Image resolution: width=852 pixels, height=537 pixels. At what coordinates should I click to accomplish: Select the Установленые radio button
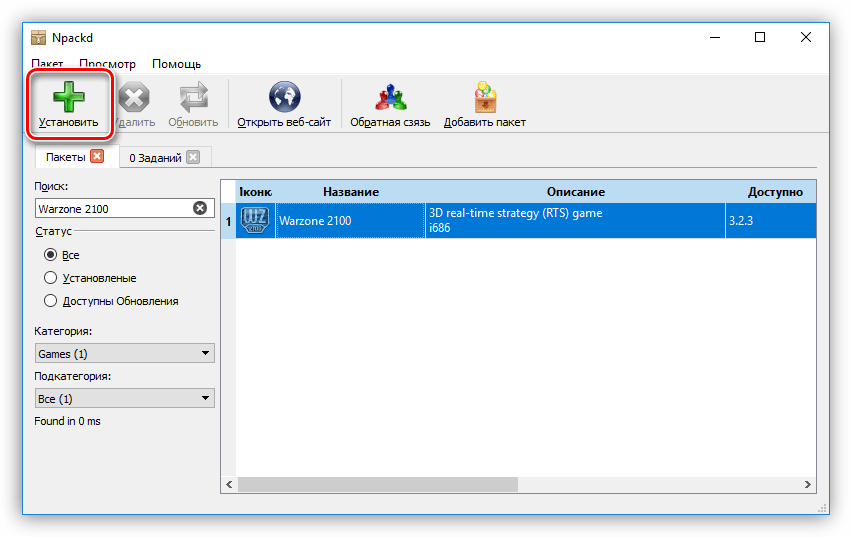point(51,278)
